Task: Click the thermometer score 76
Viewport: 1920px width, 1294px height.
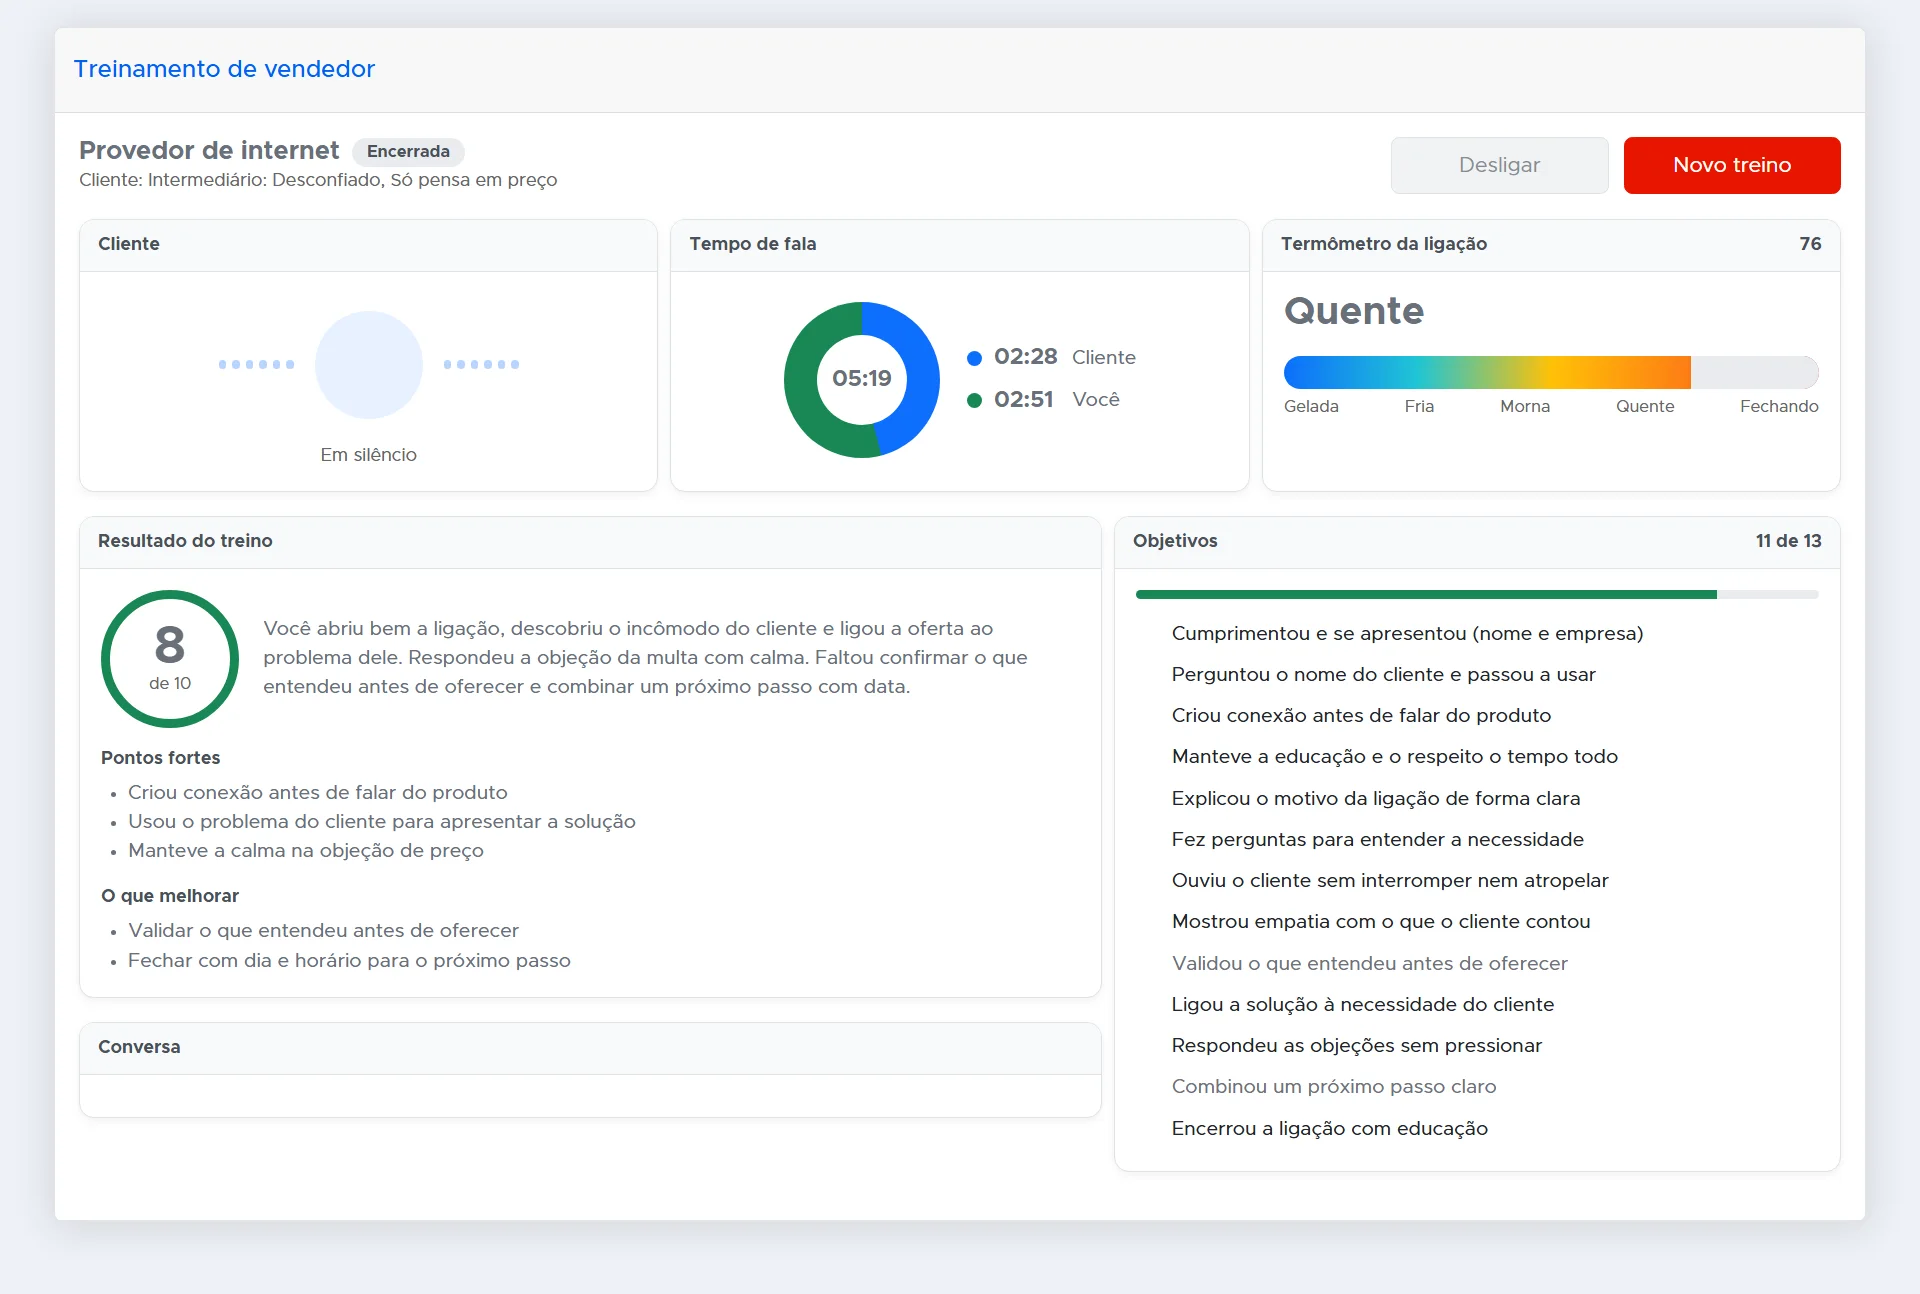Action: point(1810,244)
